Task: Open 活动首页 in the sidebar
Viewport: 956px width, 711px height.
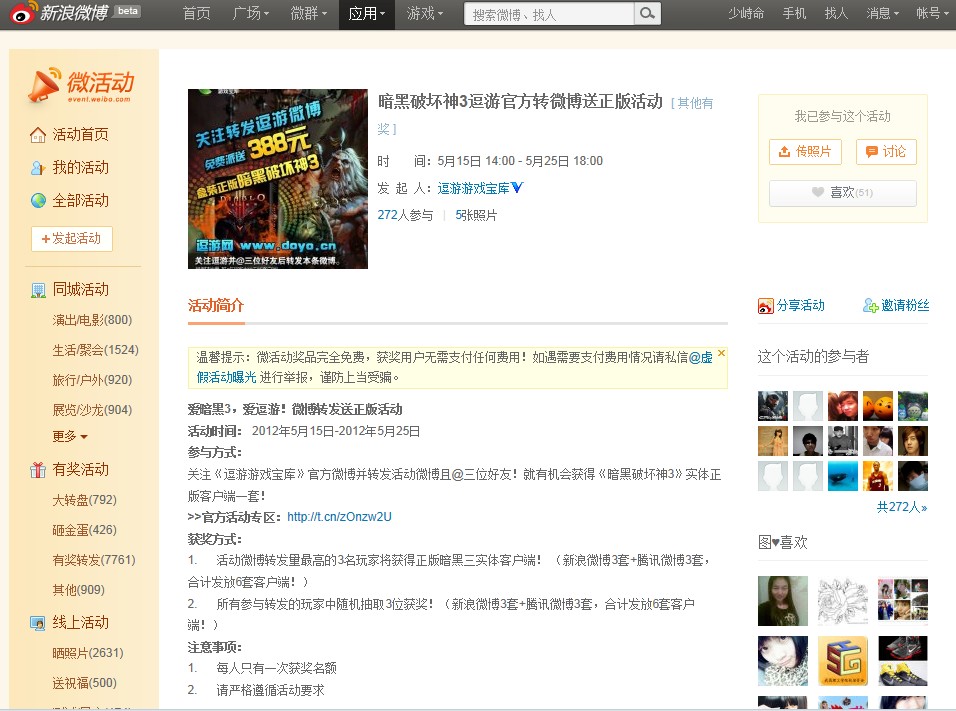Action: pos(80,135)
